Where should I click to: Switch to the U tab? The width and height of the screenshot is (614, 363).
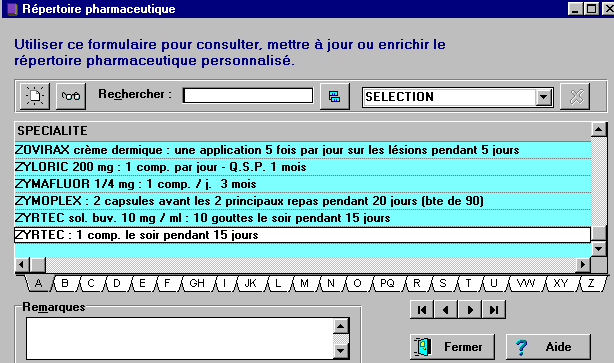(494, 283)
